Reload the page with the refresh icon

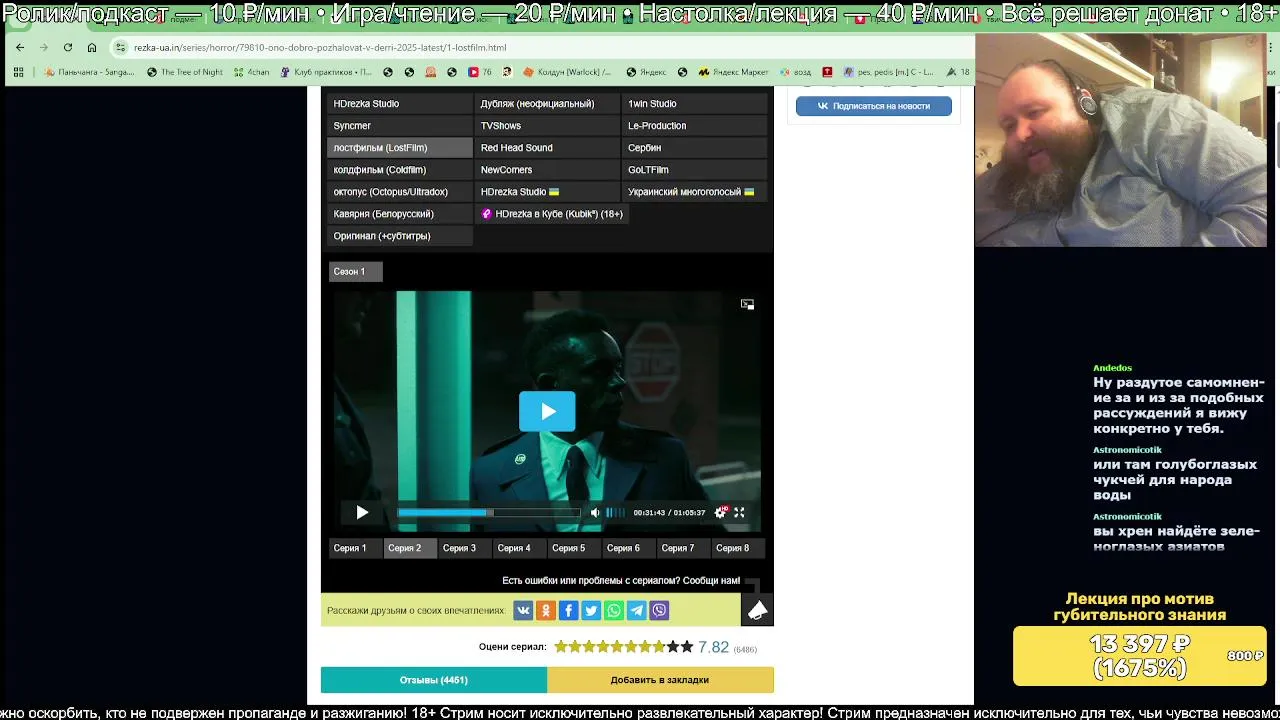pos(68,47)
